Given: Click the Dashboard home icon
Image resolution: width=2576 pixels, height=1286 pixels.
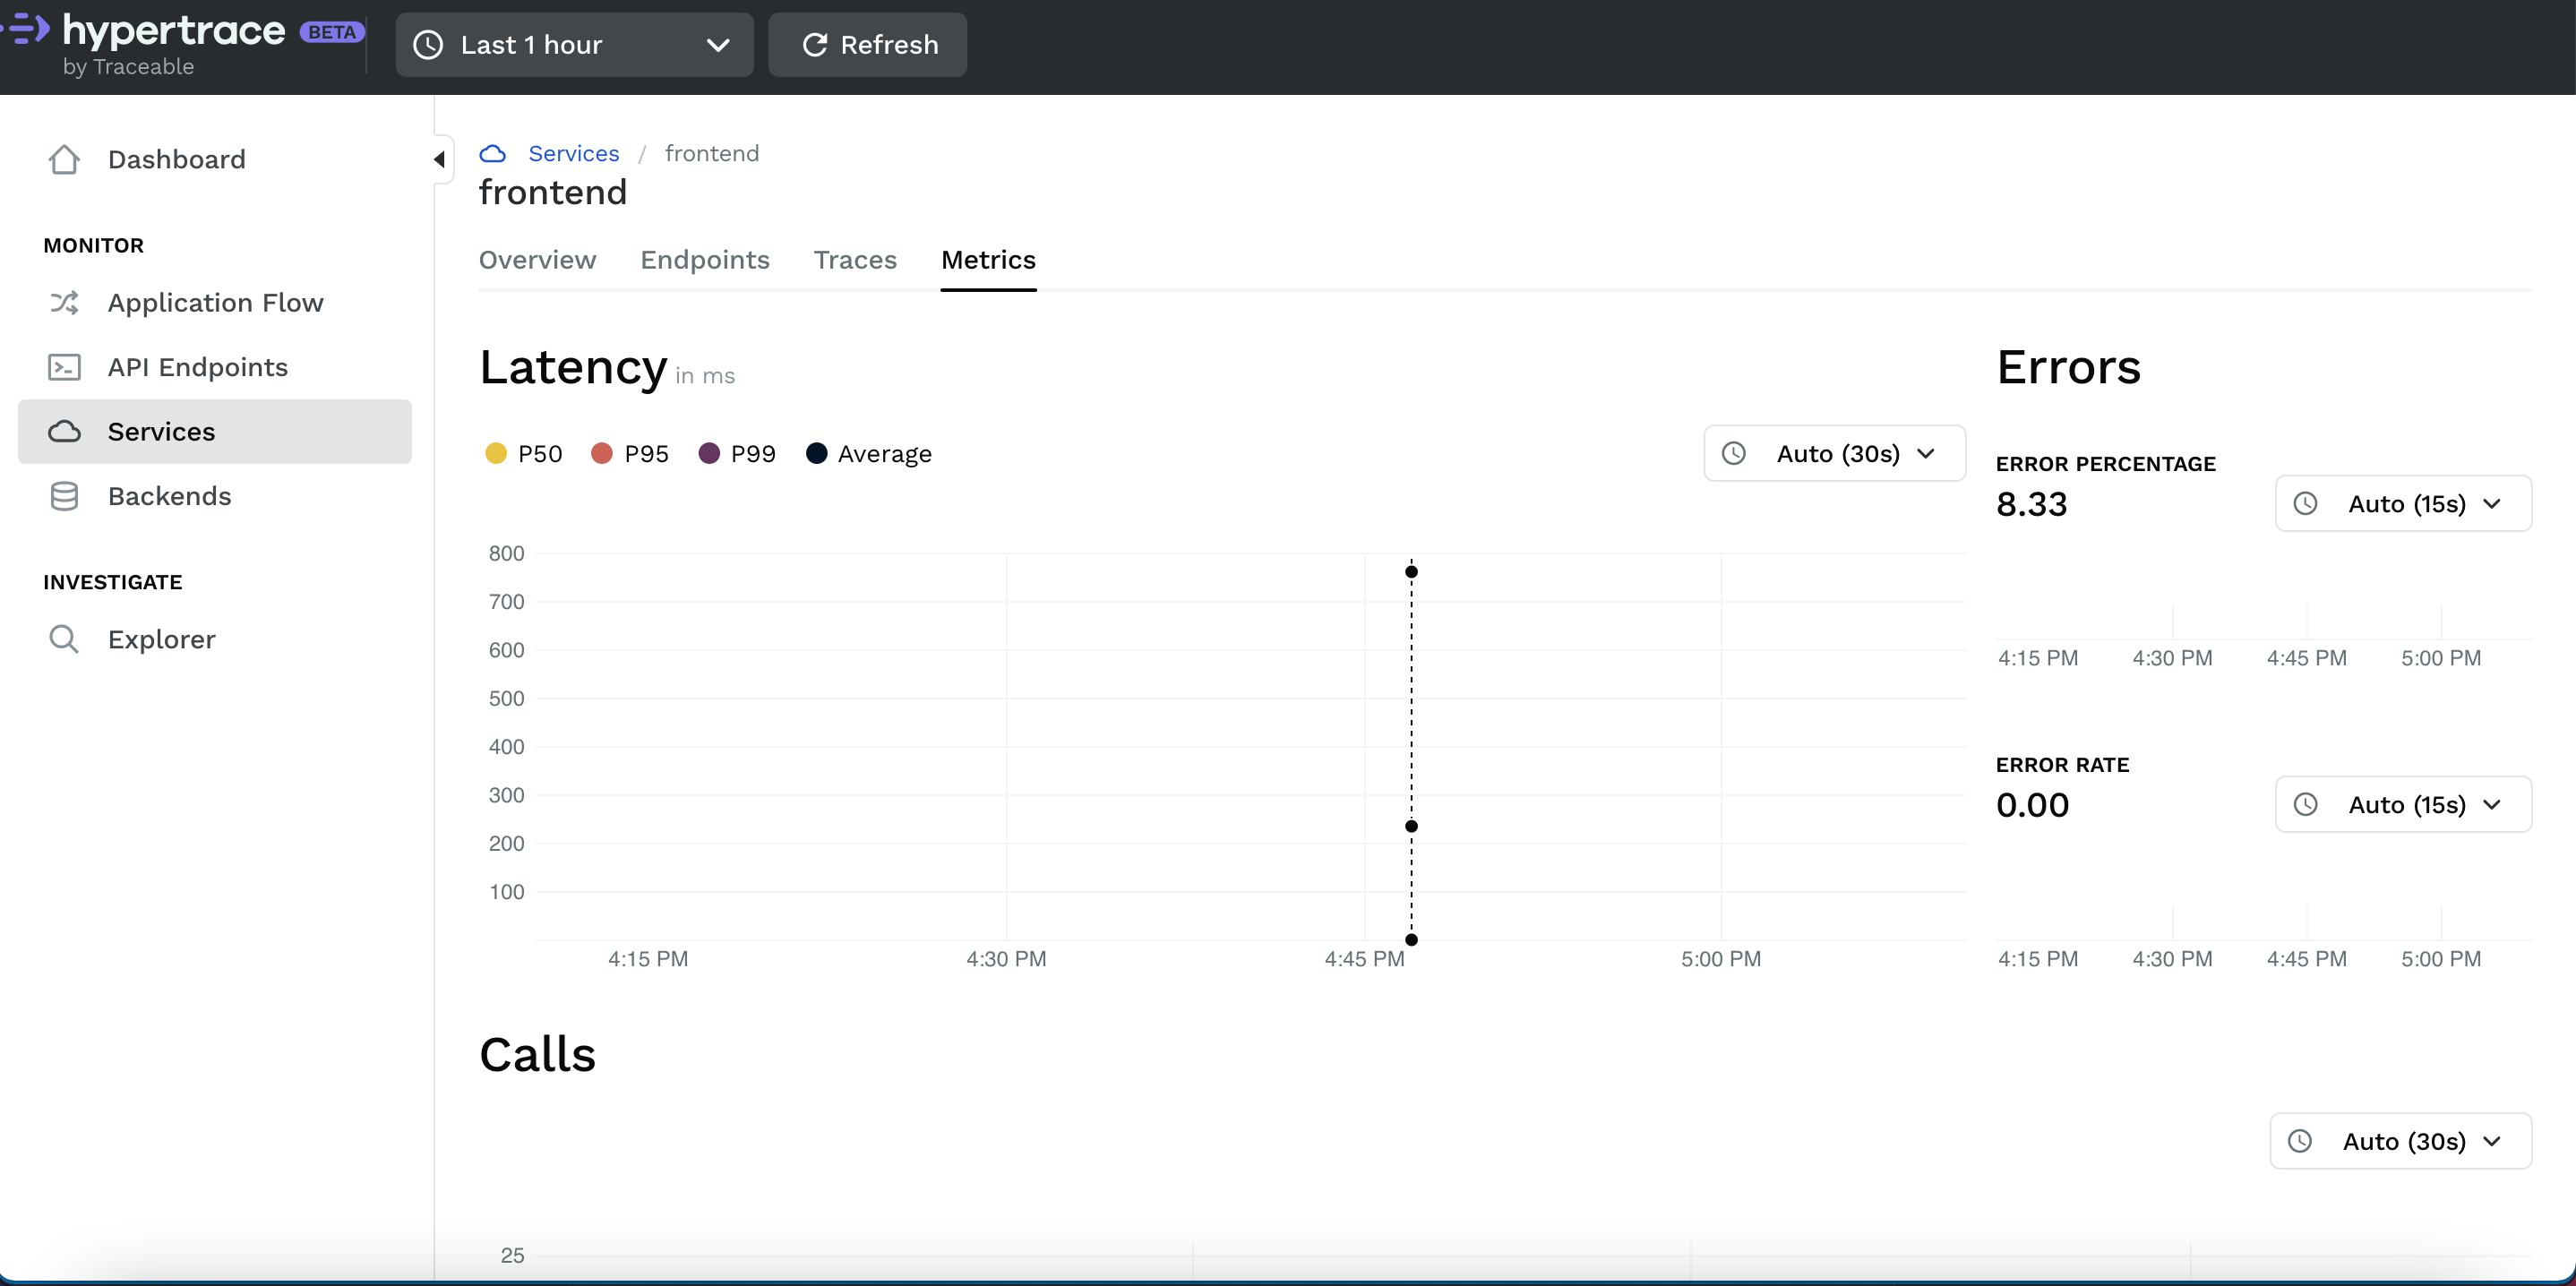Looking at the screenshot, I should [64, 160].
